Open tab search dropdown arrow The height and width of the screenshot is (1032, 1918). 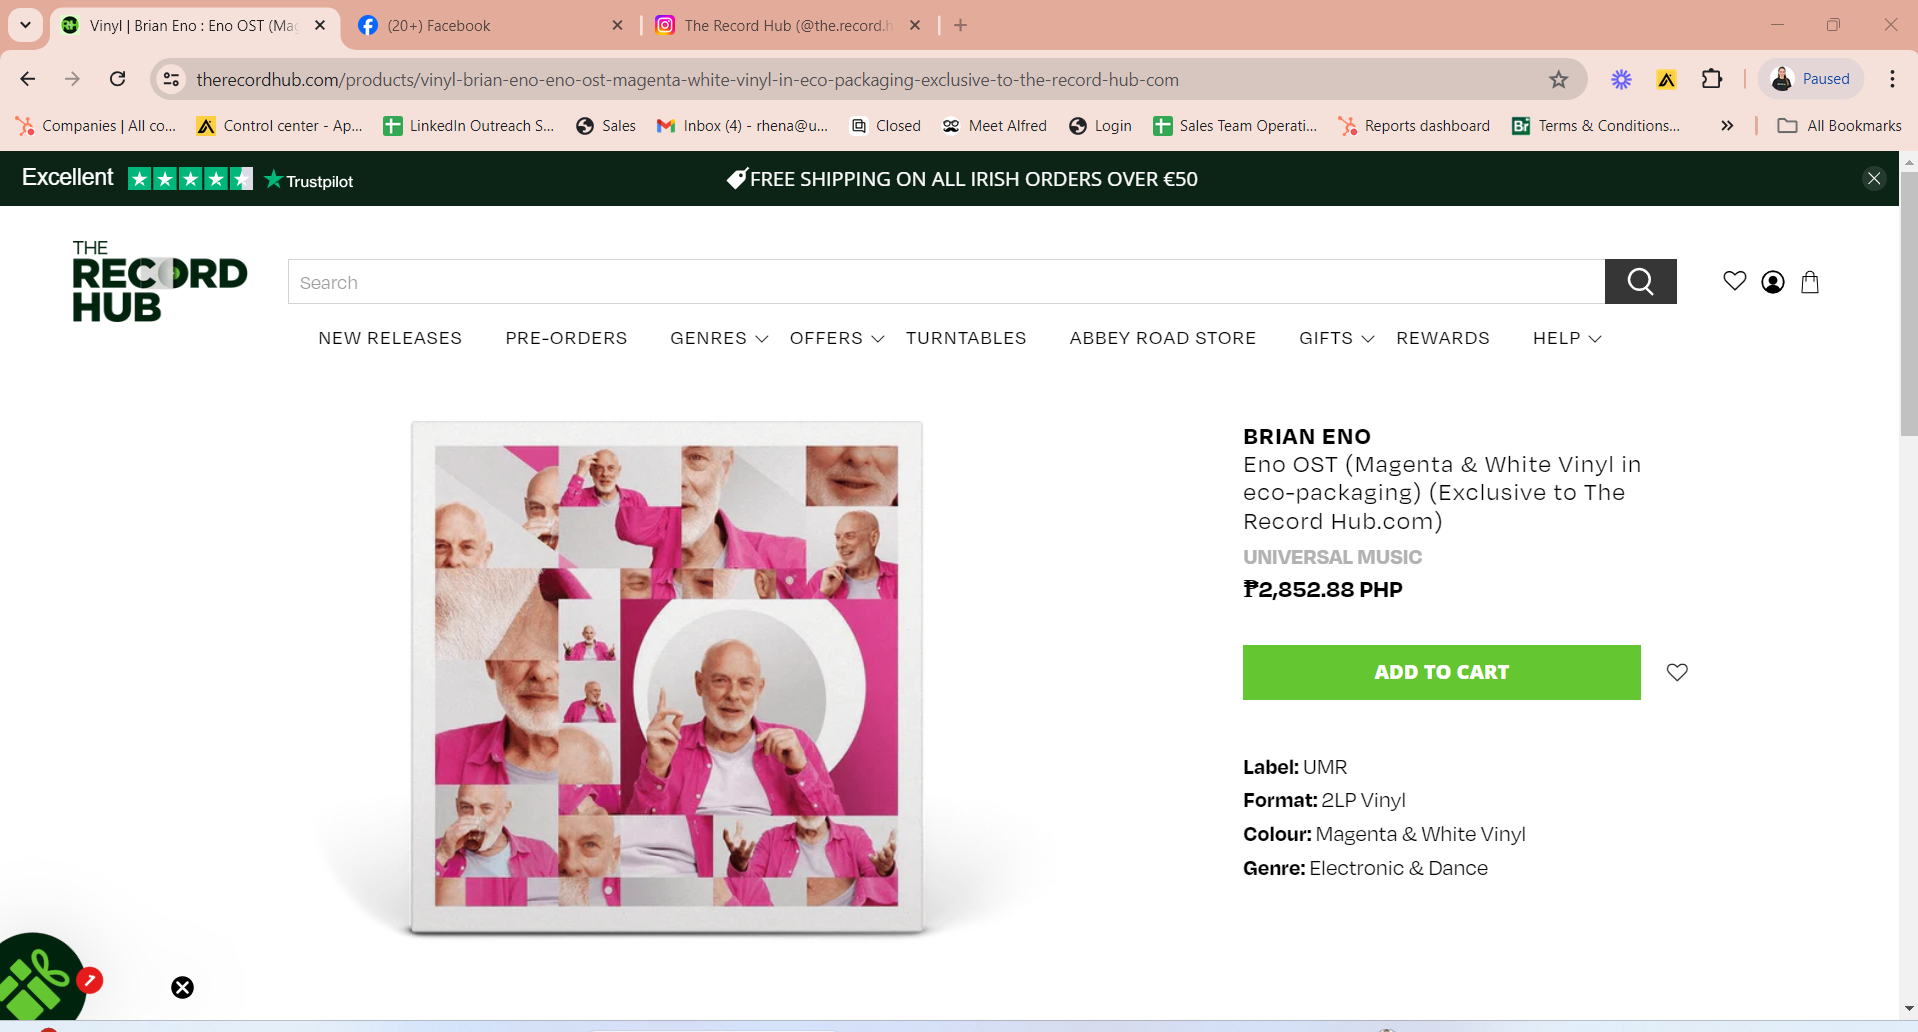(25, 25)
